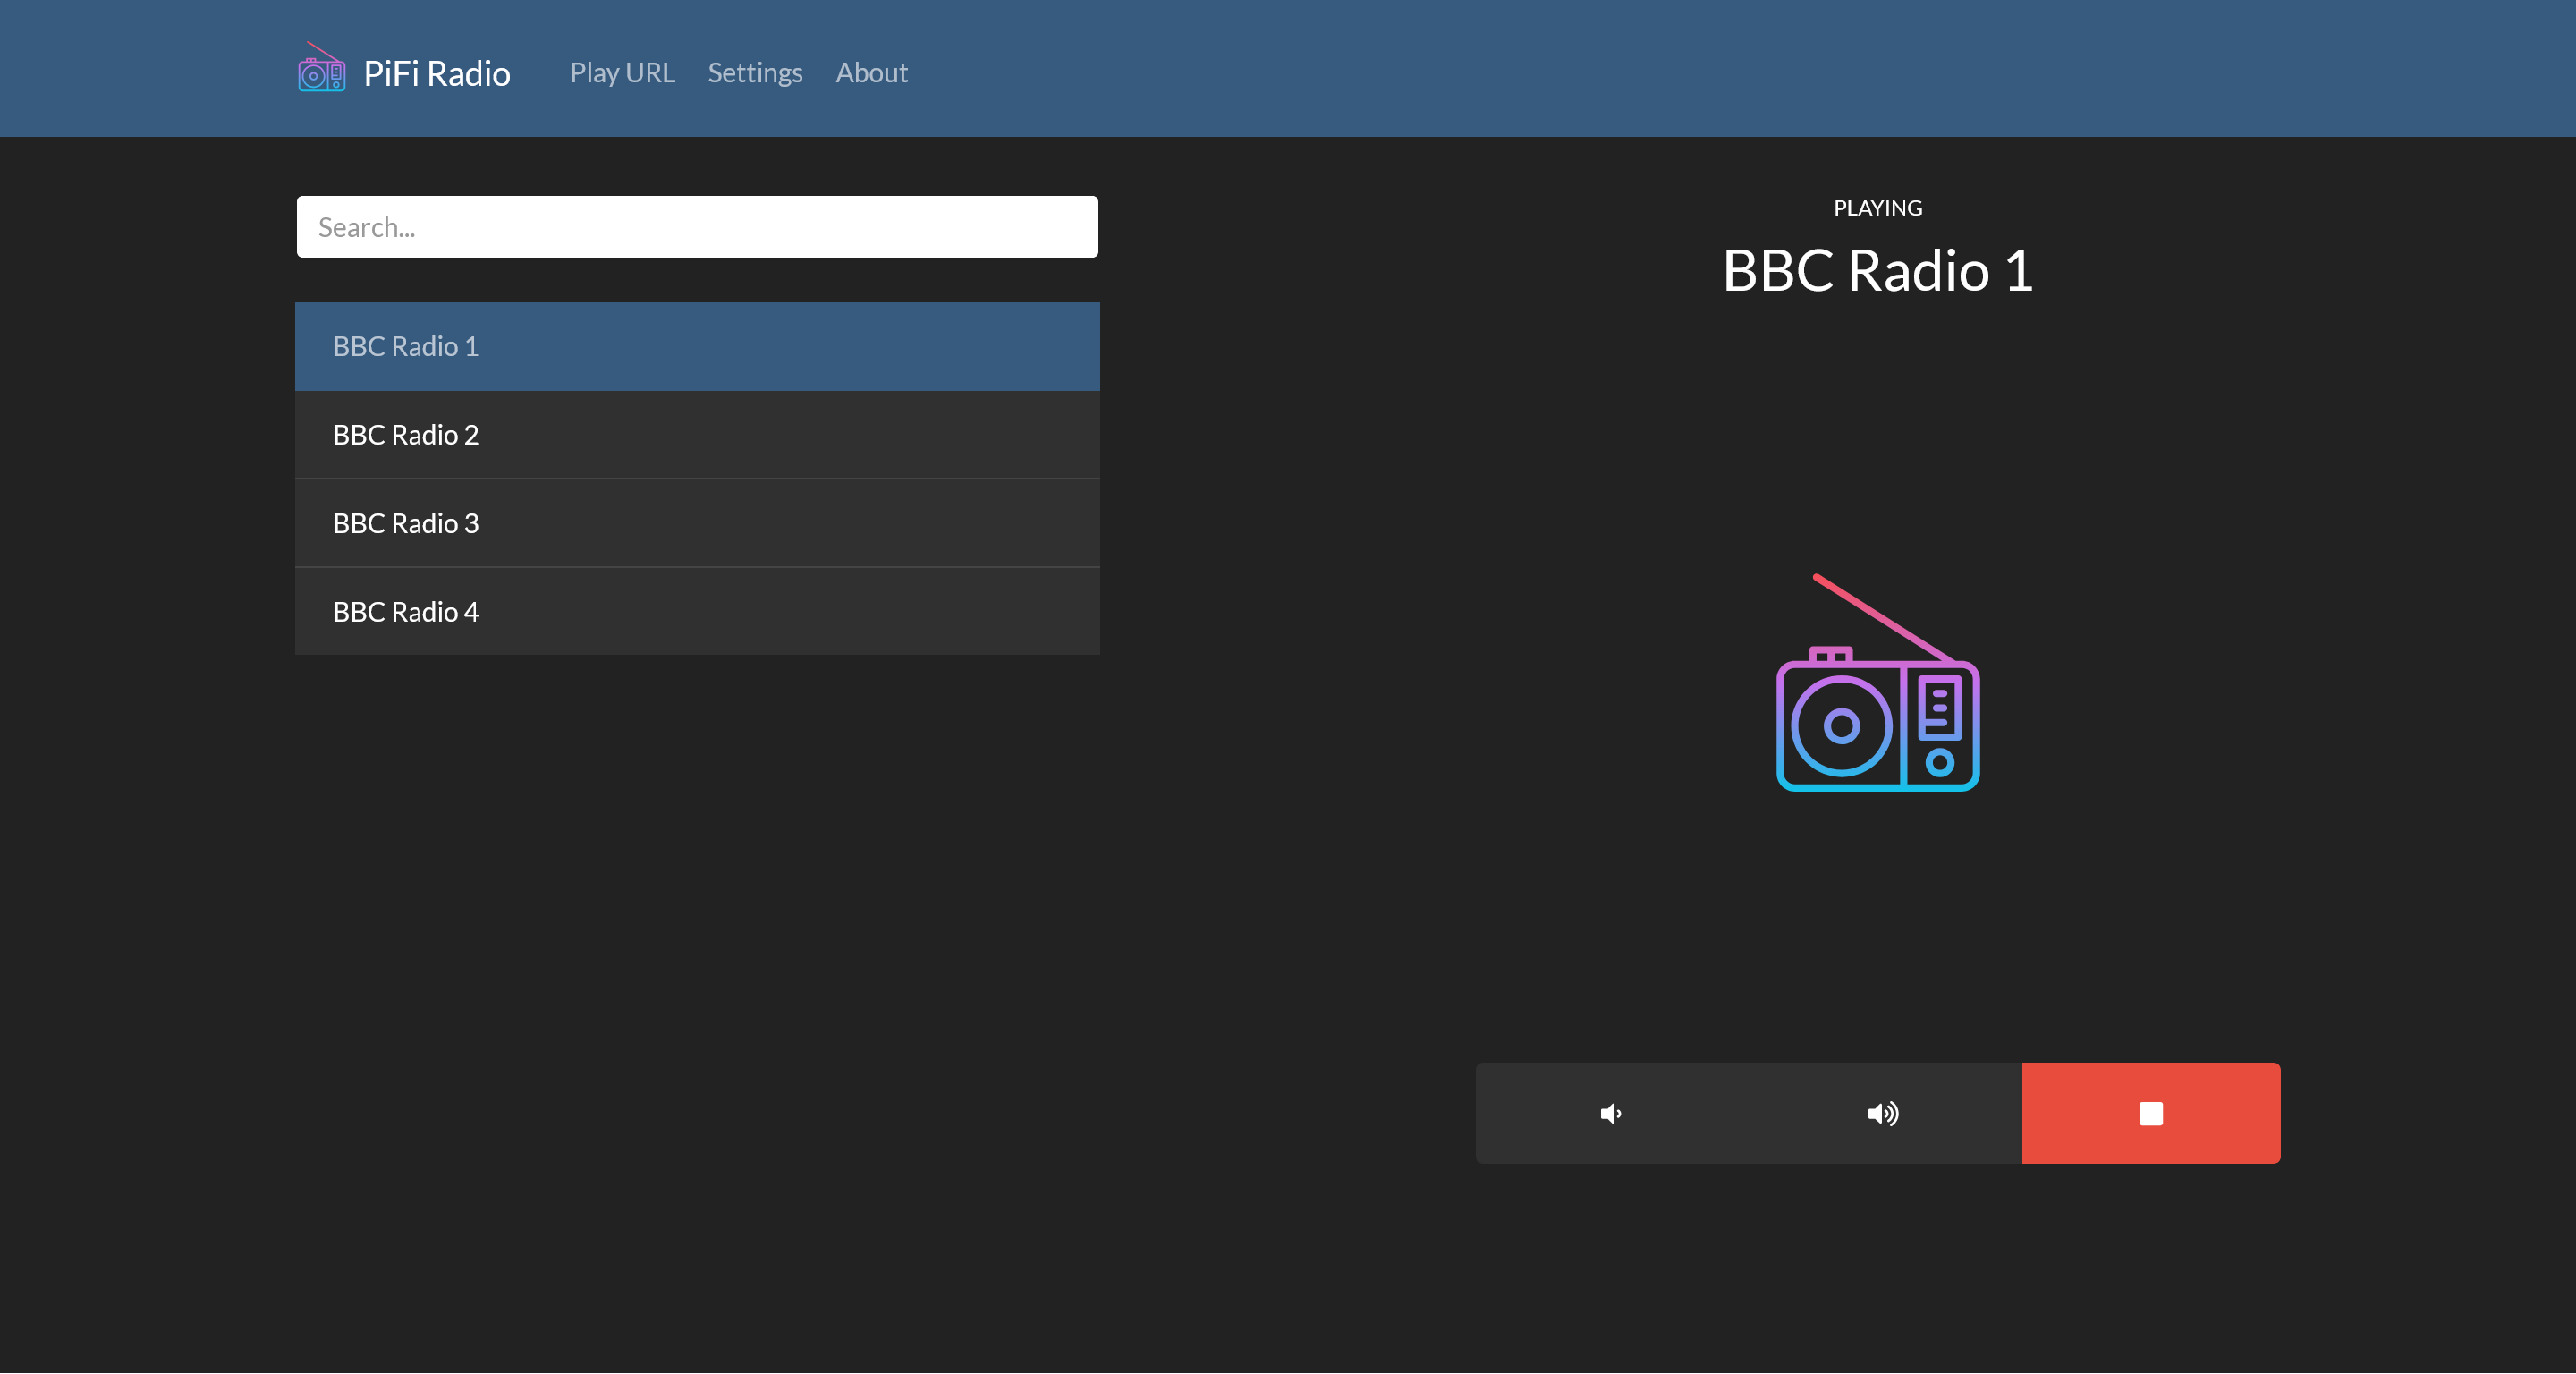Raise the volume with the loud speaker icon
The image size is (2576, 1374).
tap(1883, 1113)
